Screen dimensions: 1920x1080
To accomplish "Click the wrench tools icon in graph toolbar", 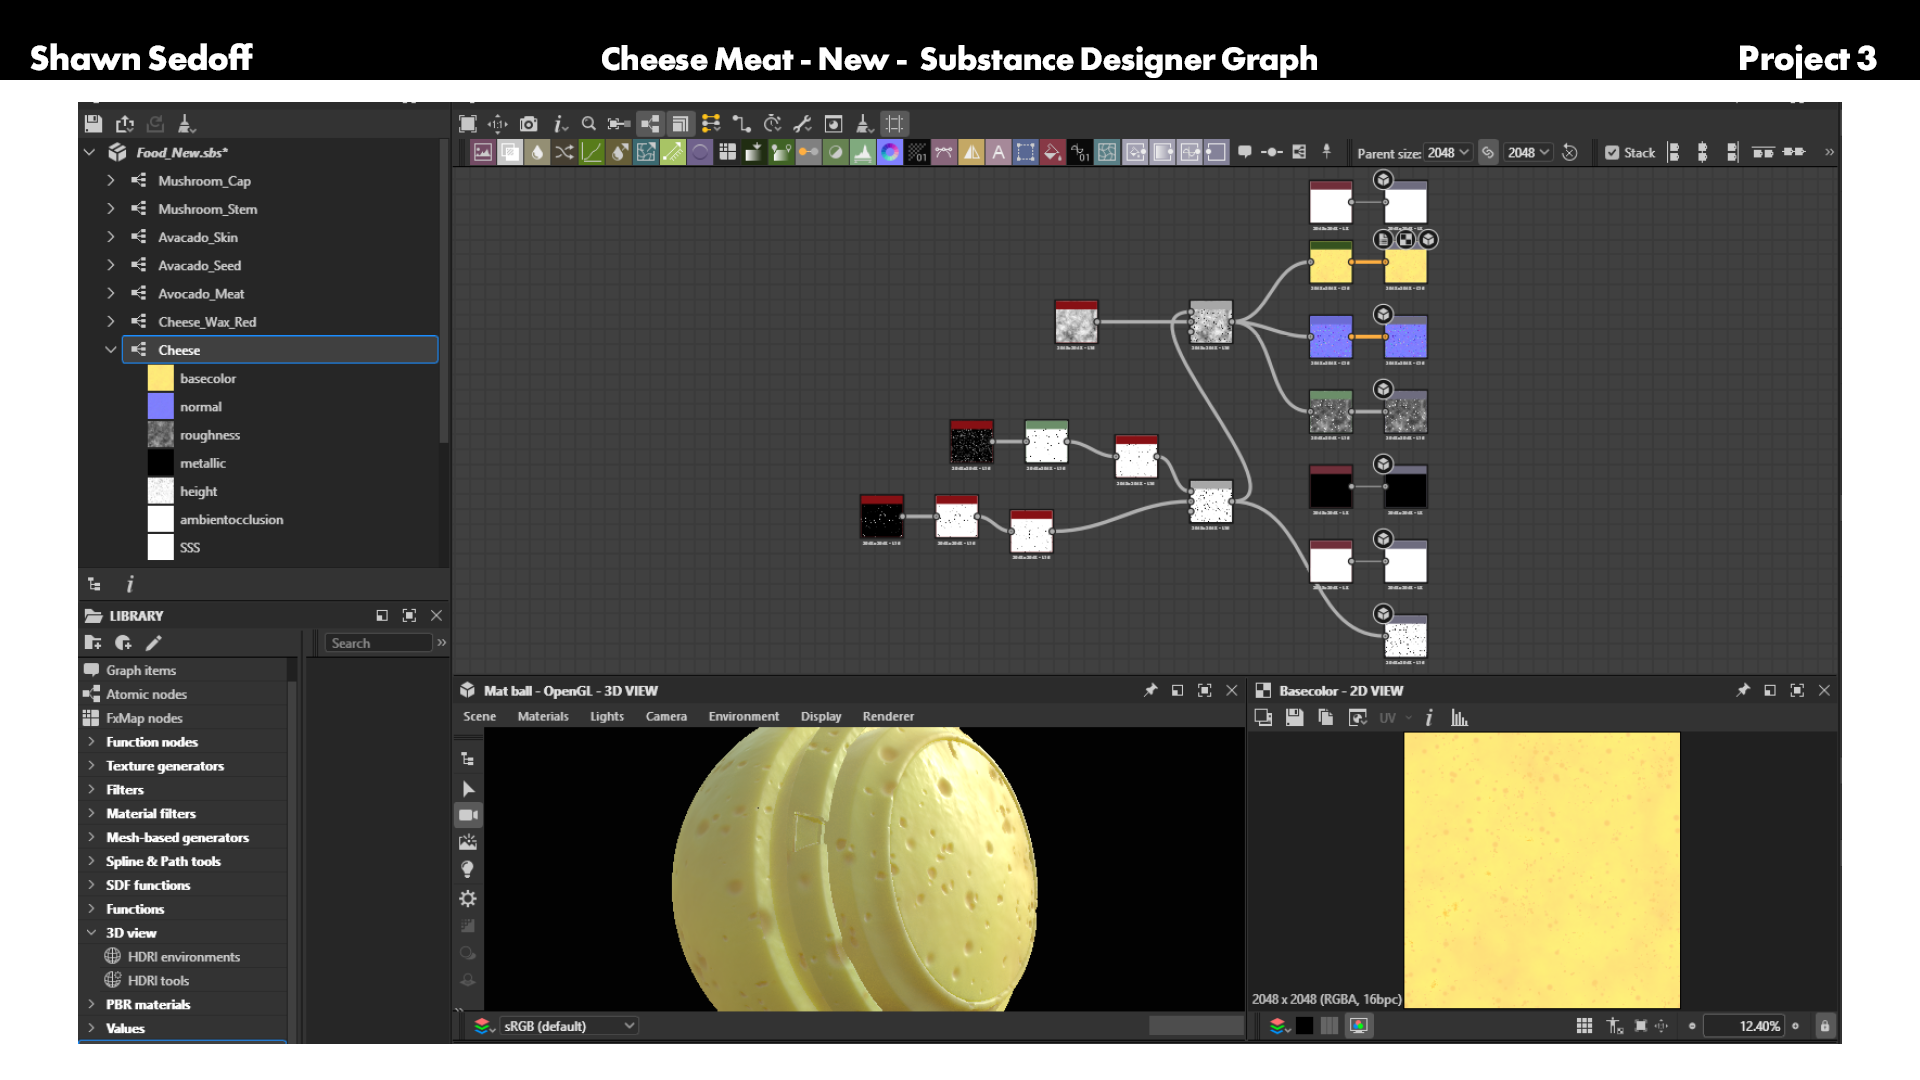I will [x=803, y=124].
